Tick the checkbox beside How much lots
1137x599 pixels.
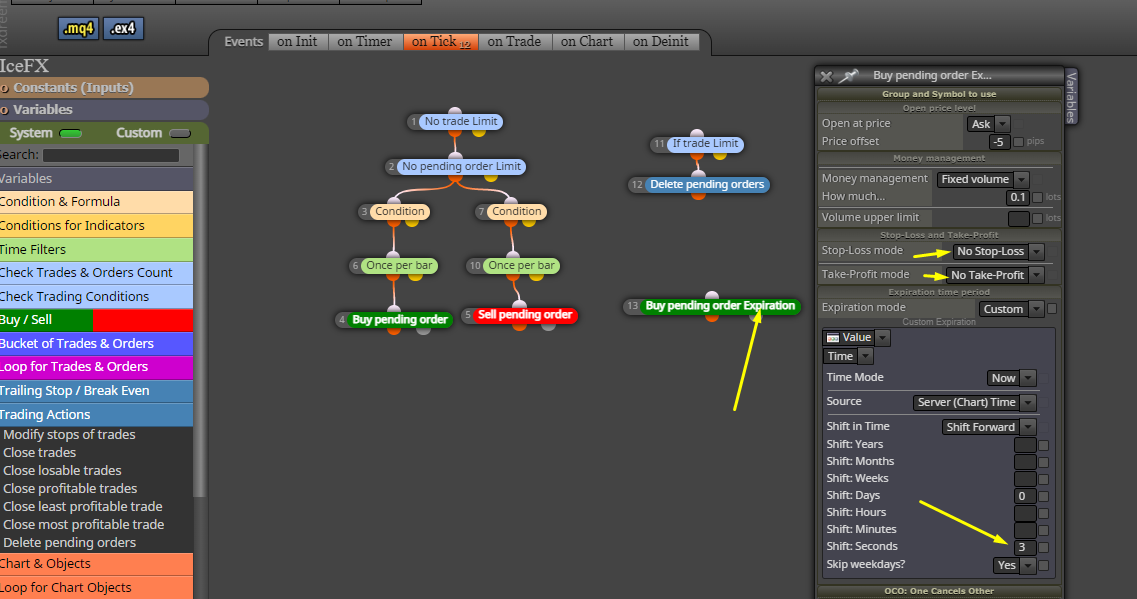(1037, 197)
